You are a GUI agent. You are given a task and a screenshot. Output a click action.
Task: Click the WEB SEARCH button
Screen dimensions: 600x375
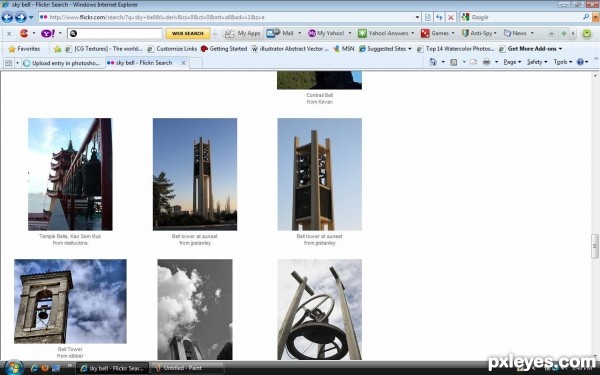[x=188, y=34]
